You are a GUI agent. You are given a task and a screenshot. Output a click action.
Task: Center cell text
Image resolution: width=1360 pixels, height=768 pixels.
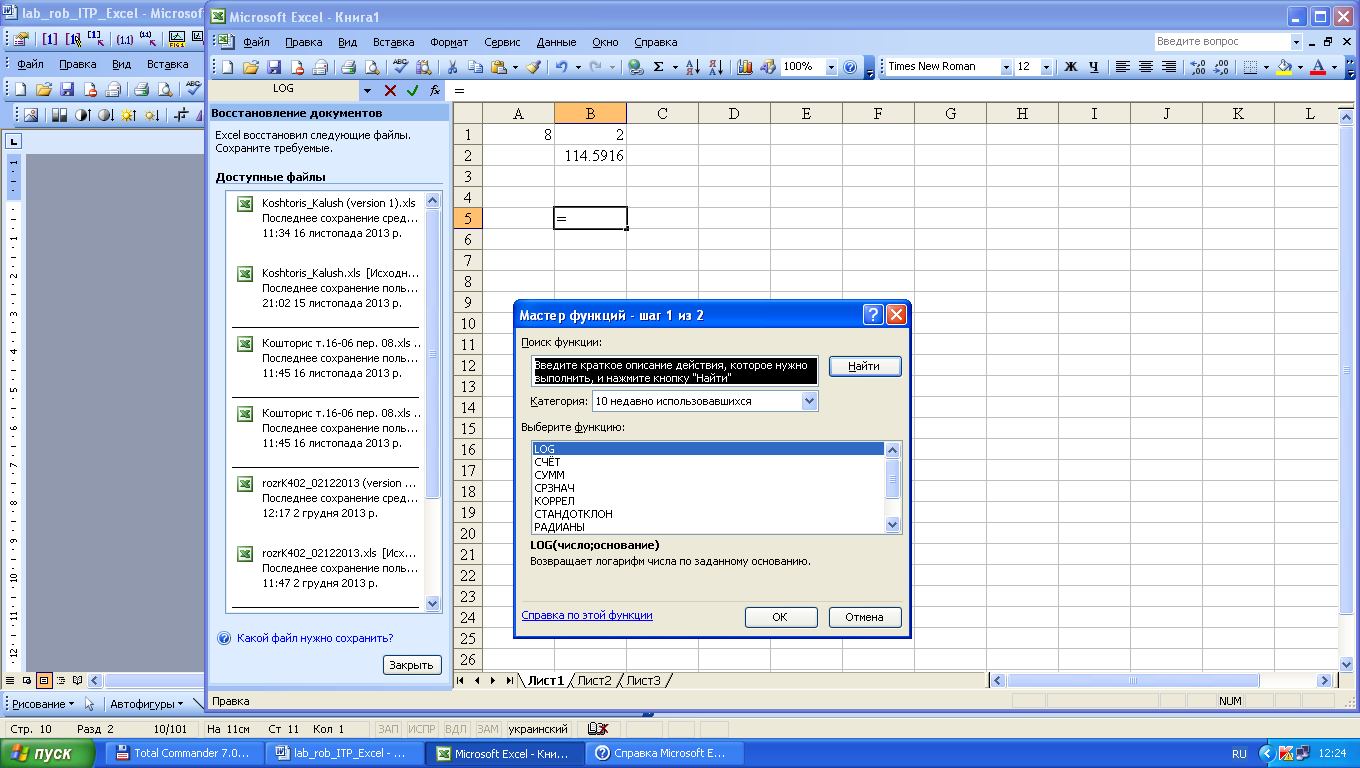pos(1145,67)
